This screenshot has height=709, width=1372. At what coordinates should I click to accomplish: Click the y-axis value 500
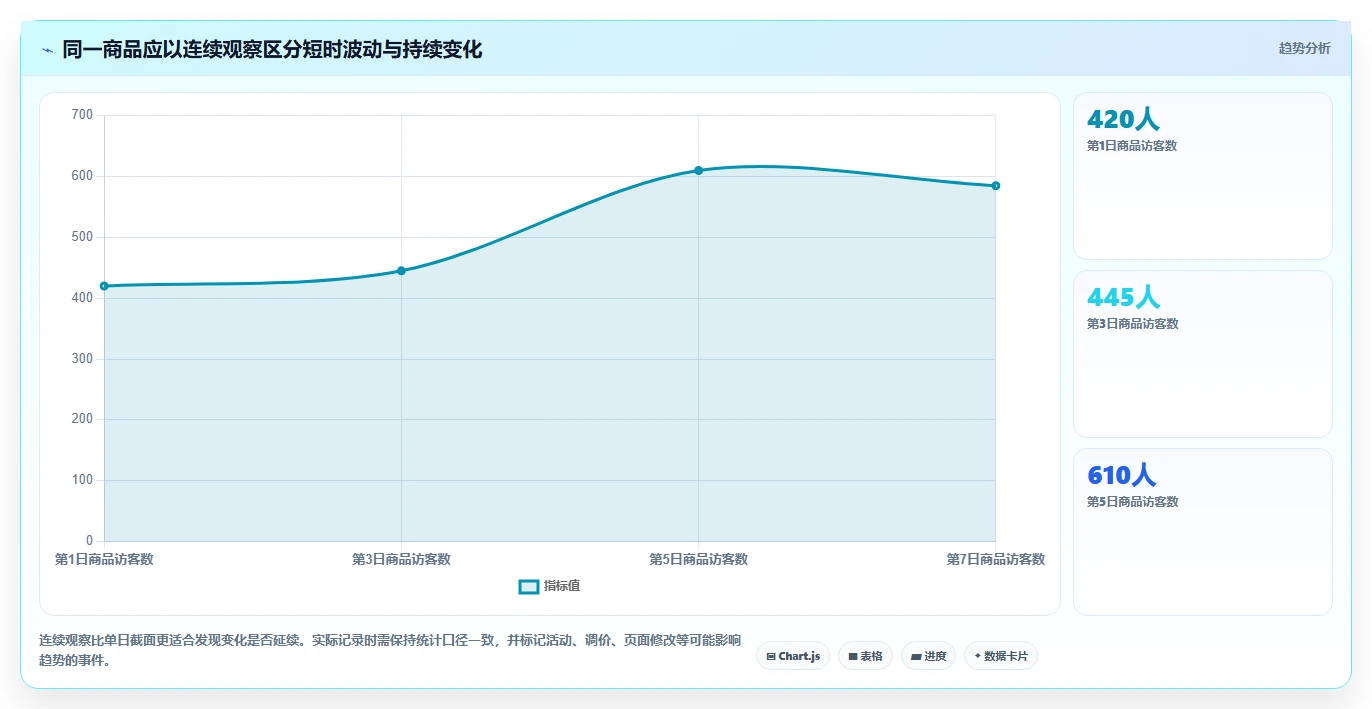(83, 237)
